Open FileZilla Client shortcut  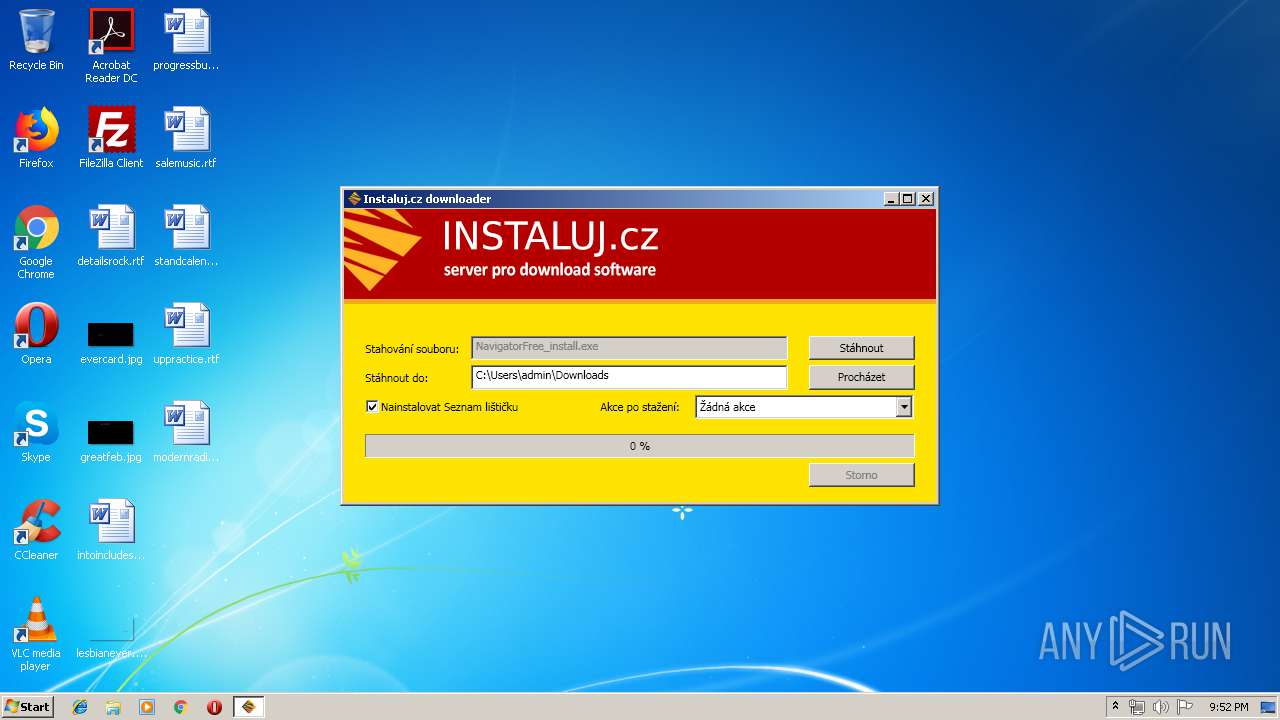(111, 138)
